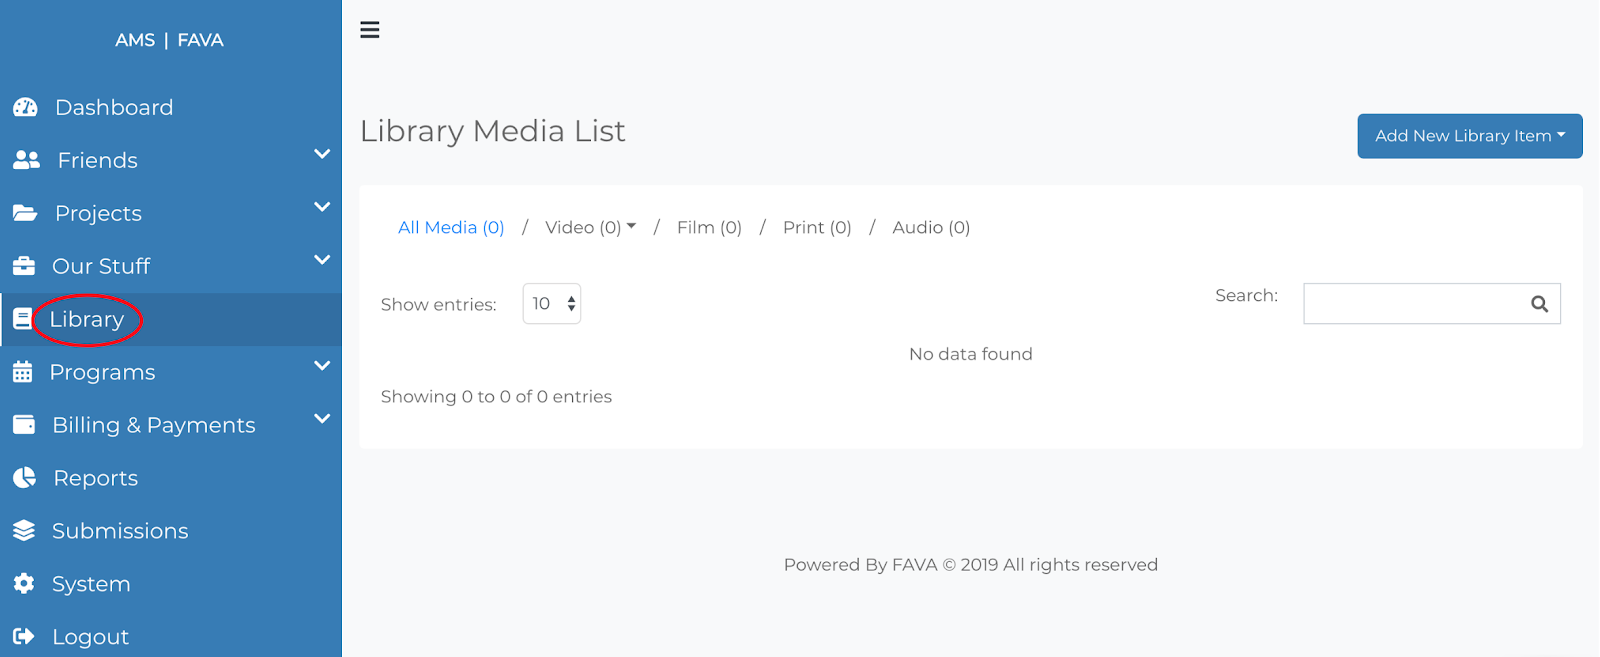The height and width of the screenshot is (657, 1600).
Task: Open the Submissions menu item
Action: (x=120, y=531)
